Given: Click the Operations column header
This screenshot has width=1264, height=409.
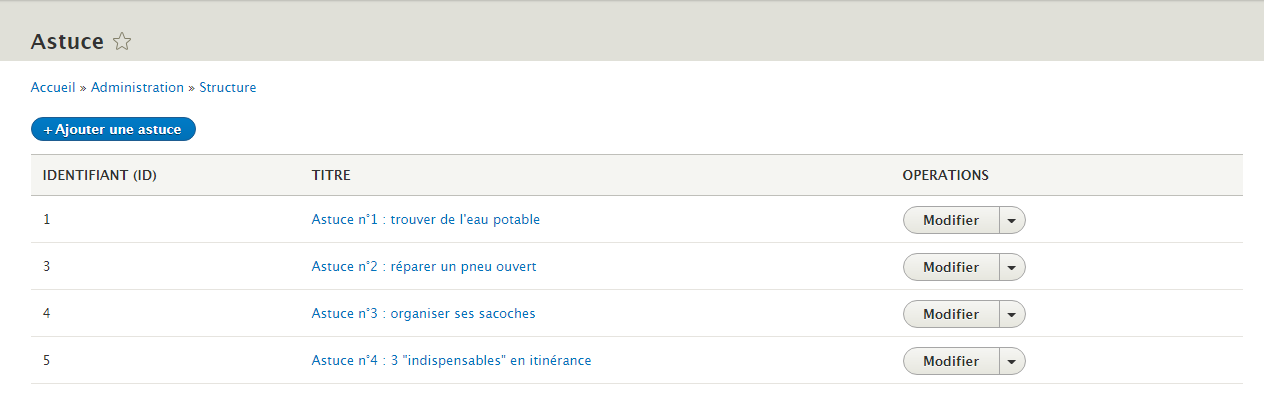Looking at the screenshot, I should pyautogui.click(x=945, y=176).
